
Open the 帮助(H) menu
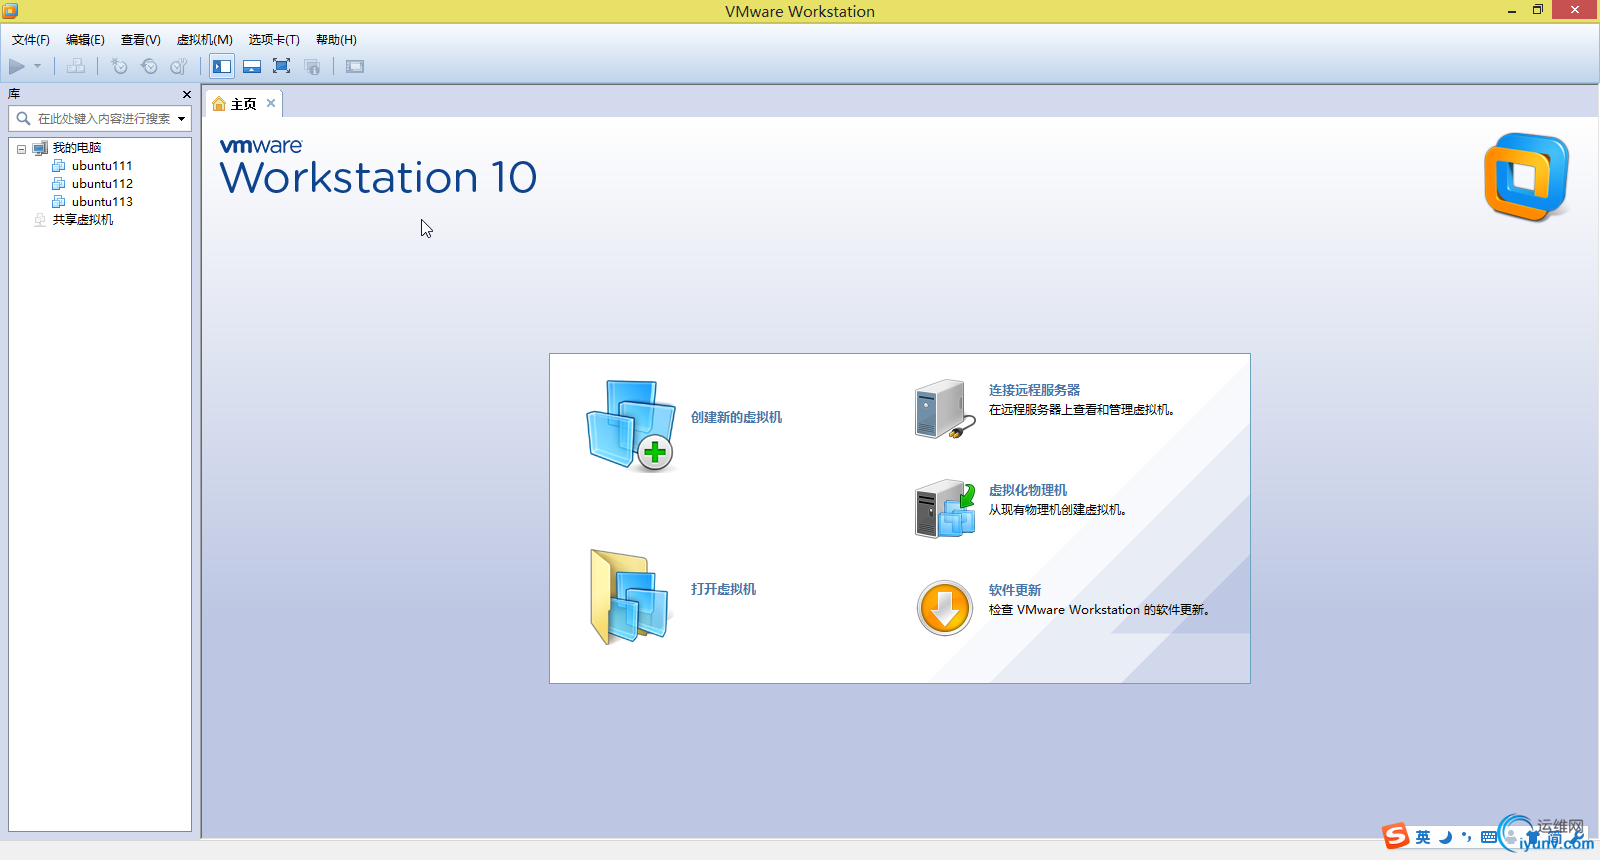[336, 40]
